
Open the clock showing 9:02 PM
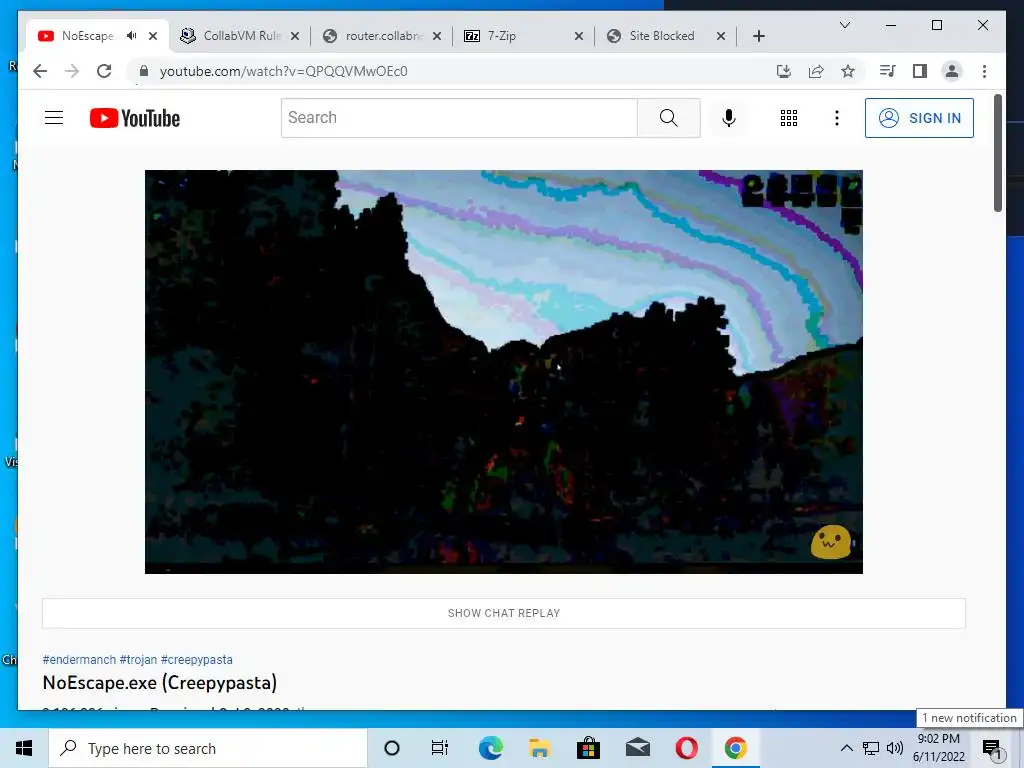(938, 748)
